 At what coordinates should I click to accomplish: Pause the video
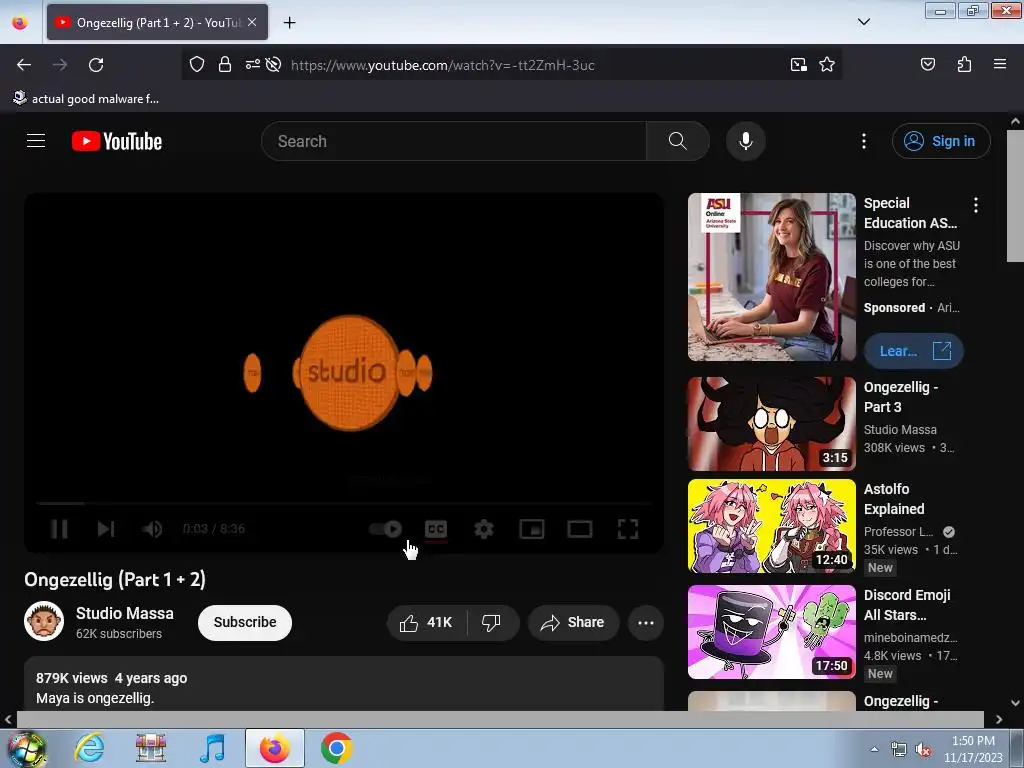click(x=59, y=529)
